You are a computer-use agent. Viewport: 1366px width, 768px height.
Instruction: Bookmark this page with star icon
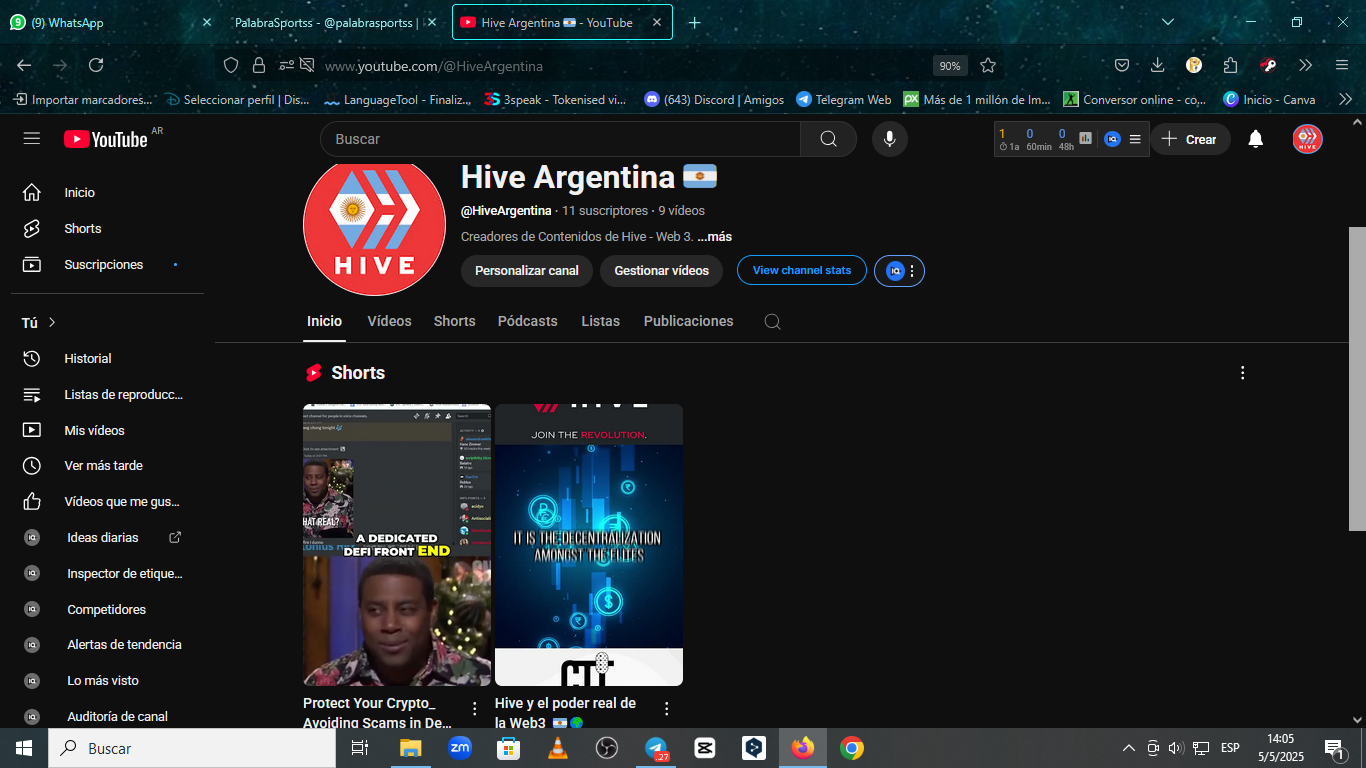pyautogui.click(x=988, y=65)
